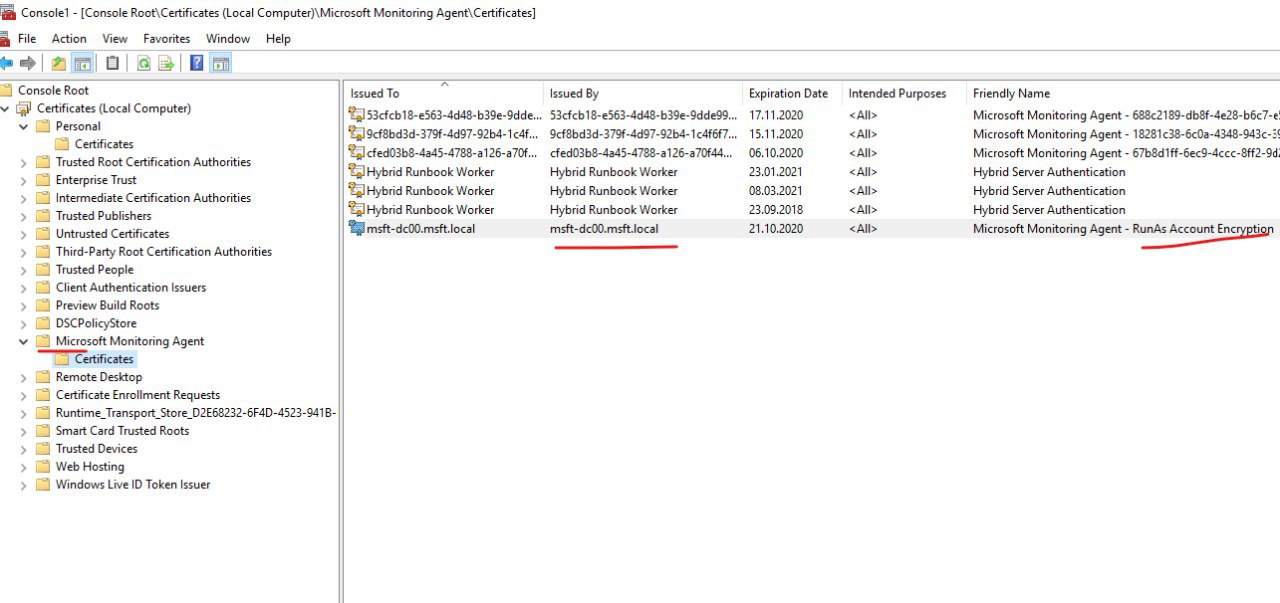Click the certificate icon of msft-dc00.msft.local row
Viewport: 1280px width, 603px height.
pyautogui.click(x=356, y=228)
